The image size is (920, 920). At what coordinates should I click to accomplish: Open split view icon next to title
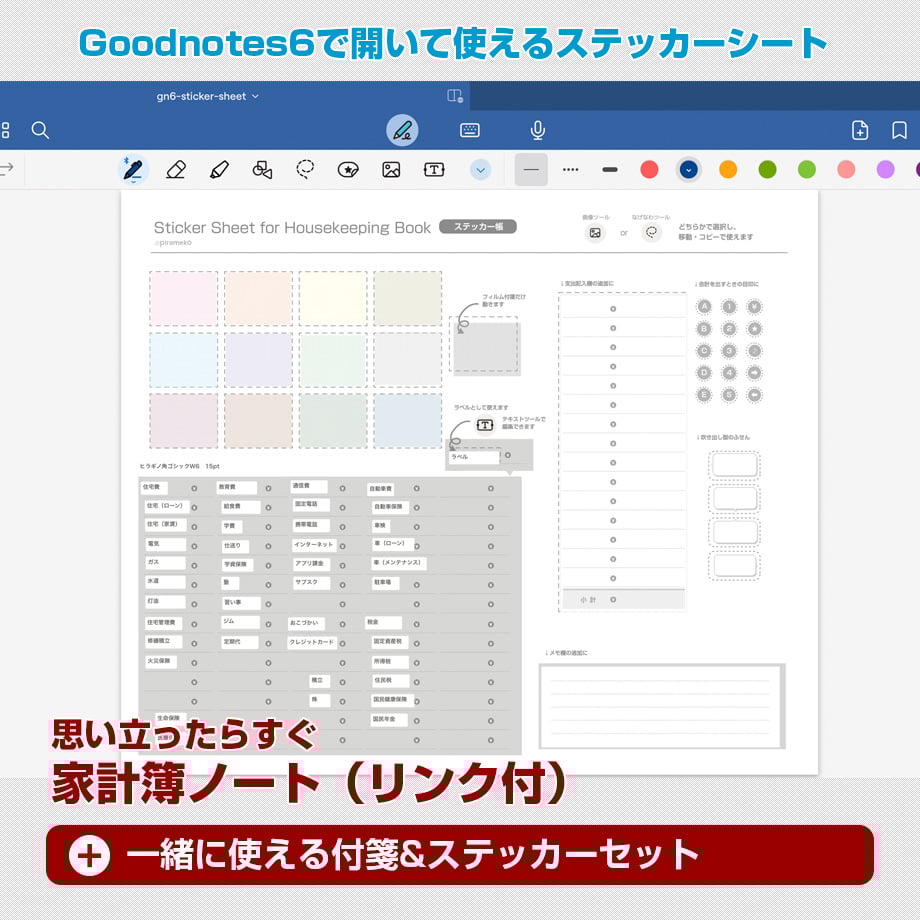click(x=455, y=96)
